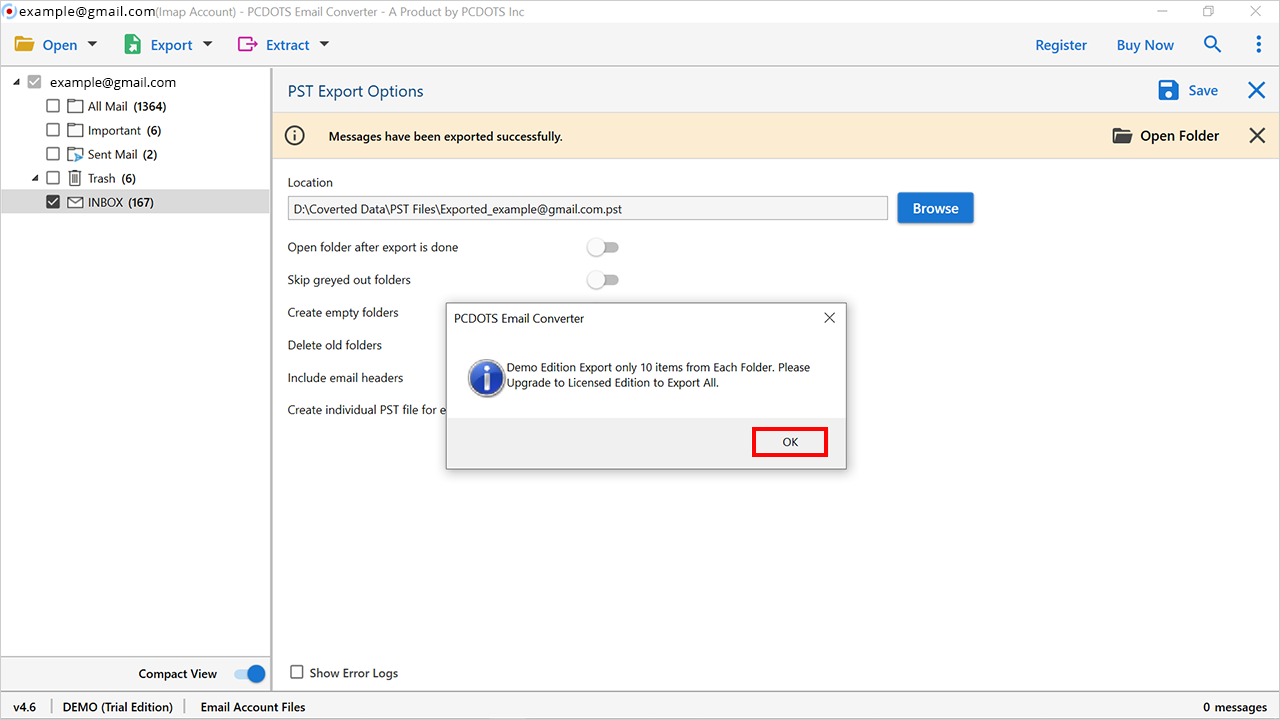
Task: Enable Open folder after export toggle
Action: click(x=603, y=247)
